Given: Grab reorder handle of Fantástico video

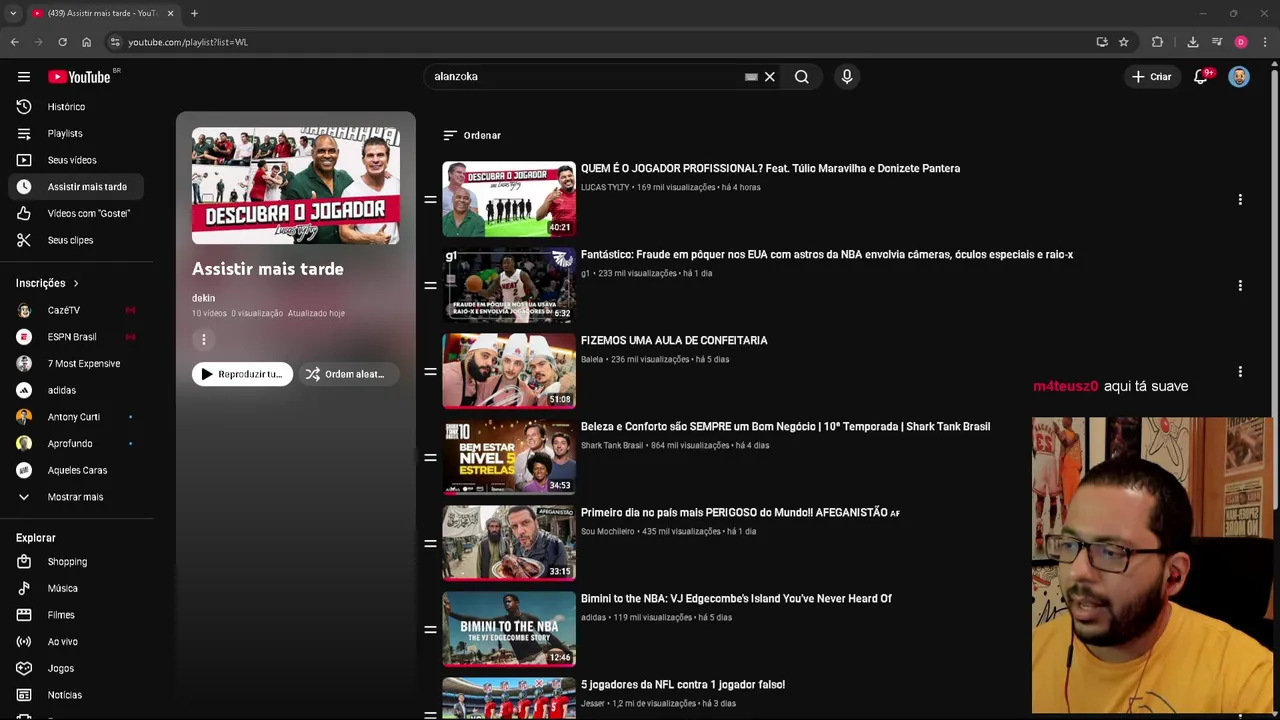Looking at the screenshot, I should tap(430, 286).
